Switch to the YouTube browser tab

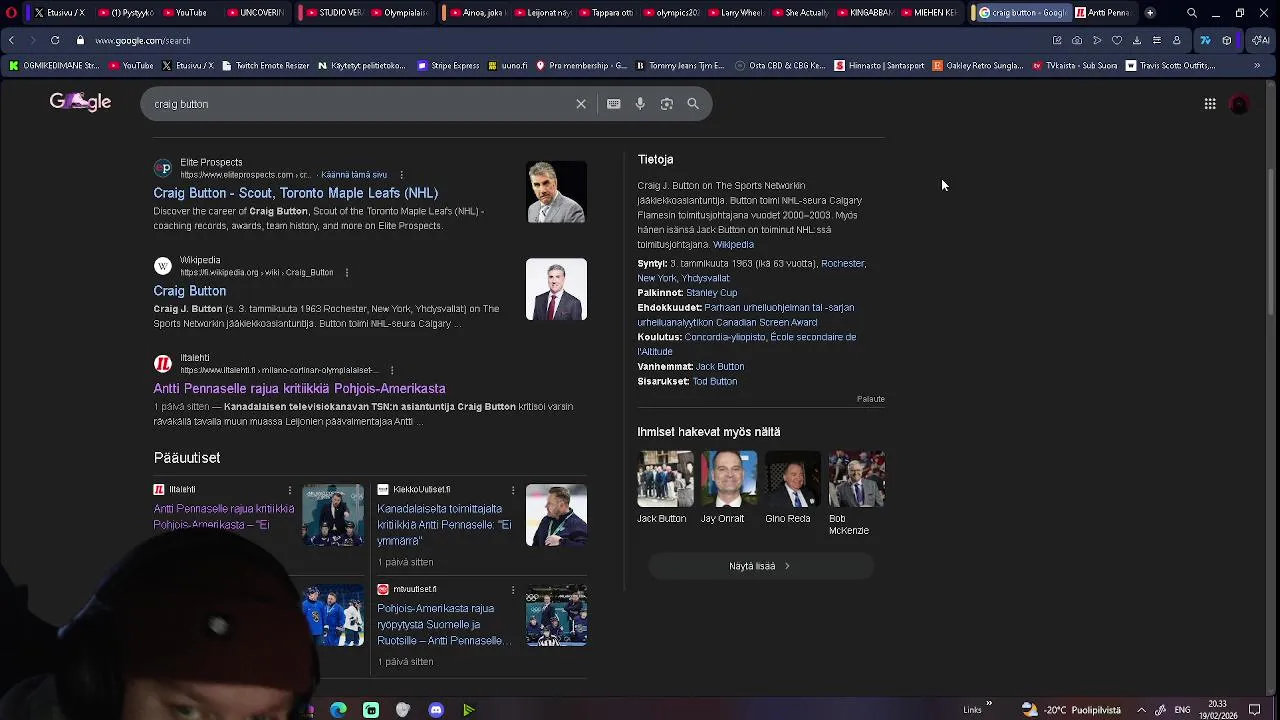pyautogui.click(x=185, y=13)
